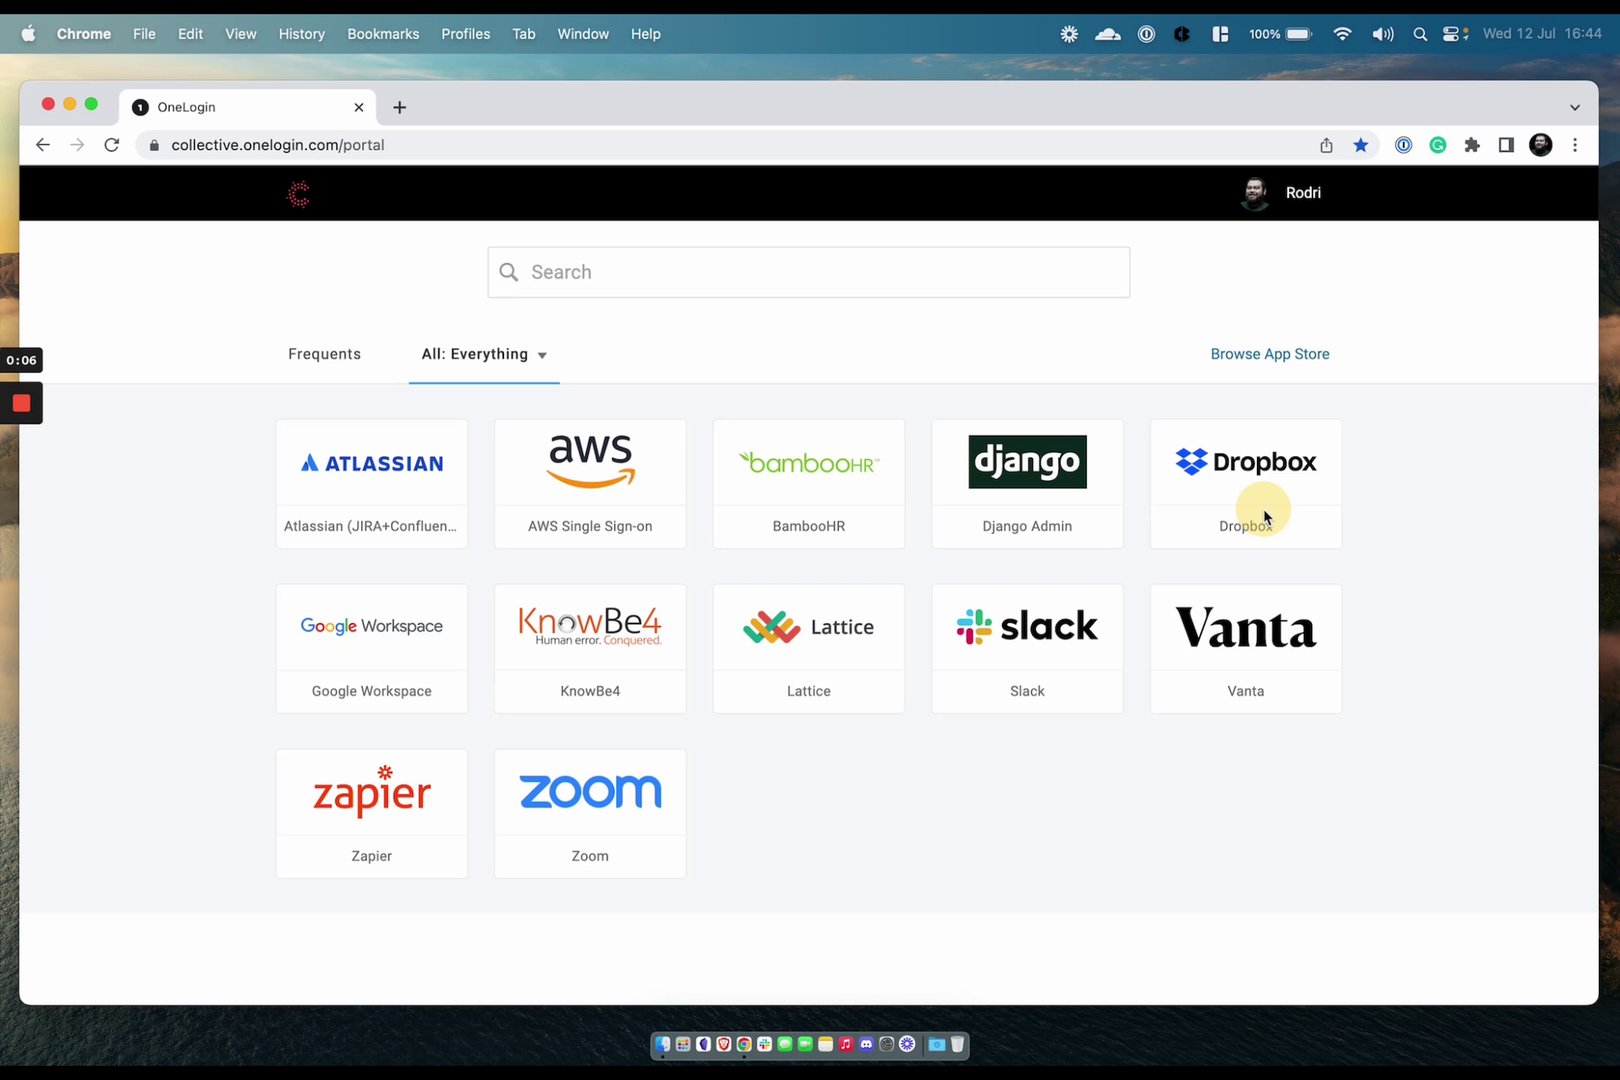Open Wi-Fi status in the menu bar
Image resolution: width=1620 pixels, height=1080 pixels.
click(x=1342, y=34)
